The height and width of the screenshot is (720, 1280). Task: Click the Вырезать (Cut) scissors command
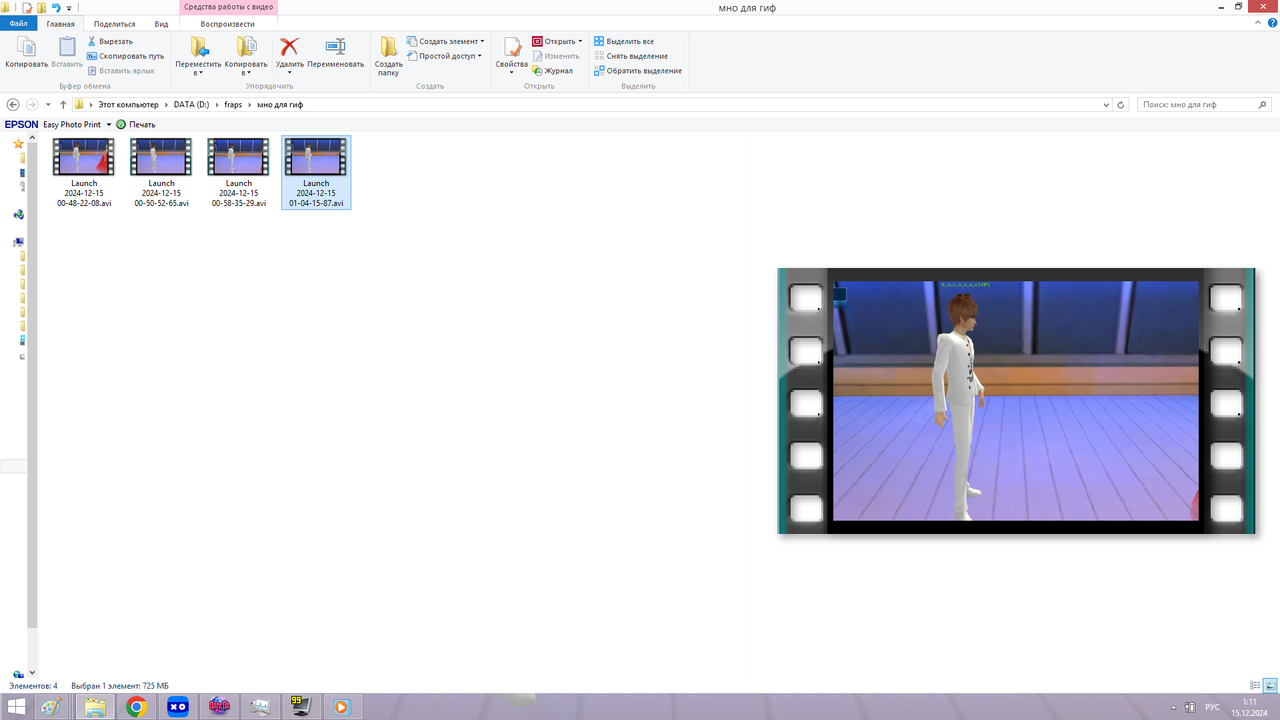(110, 42)
